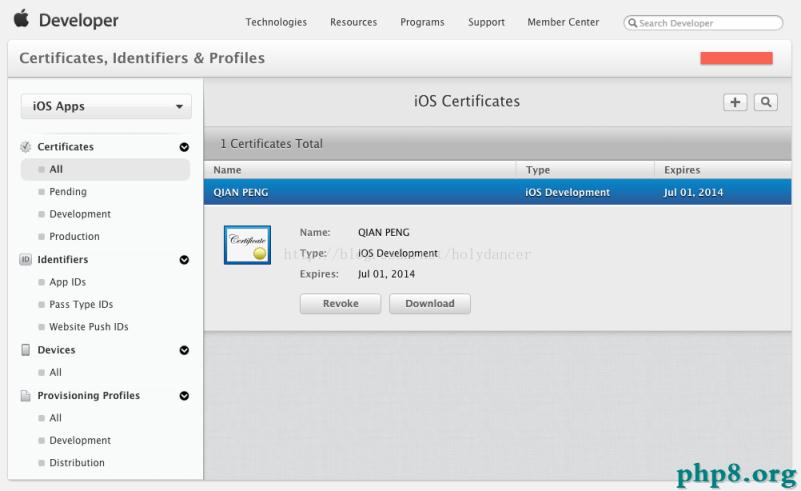Click the Identifiers sidebar heading

tap(63, 260)
